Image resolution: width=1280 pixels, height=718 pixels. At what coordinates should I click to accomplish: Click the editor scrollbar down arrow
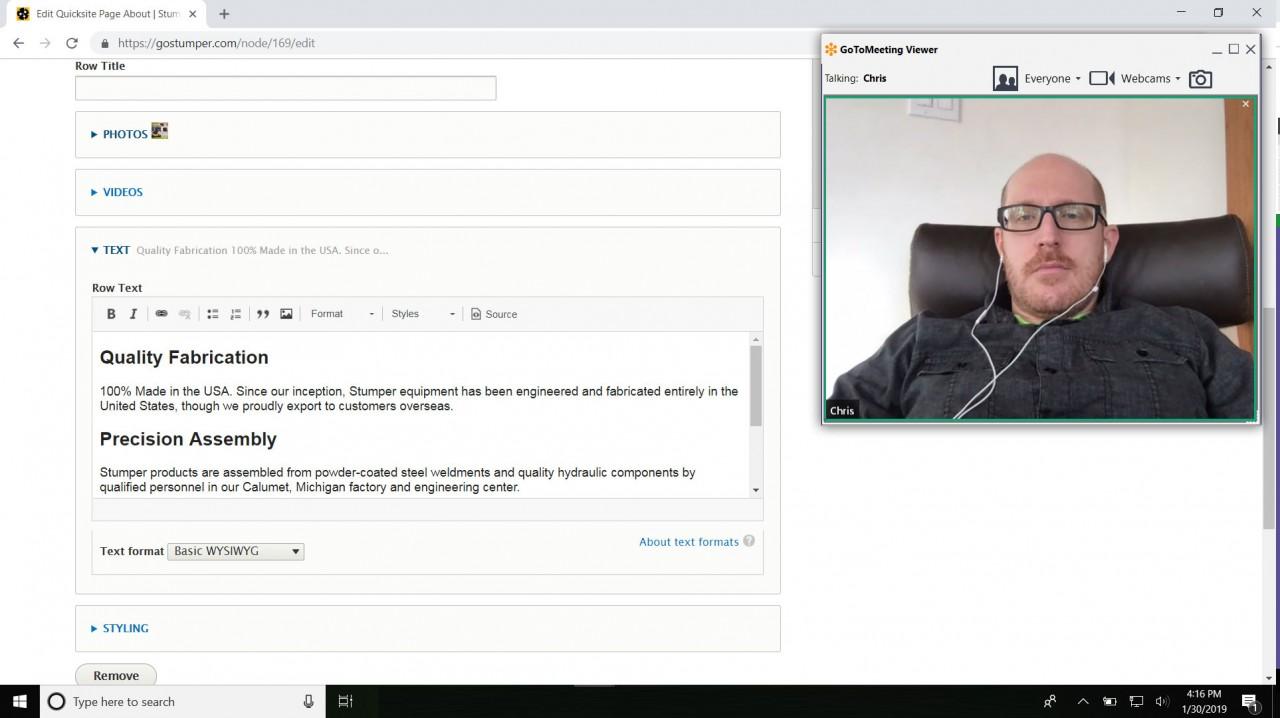pyautogui.click(x=756, y=490)
